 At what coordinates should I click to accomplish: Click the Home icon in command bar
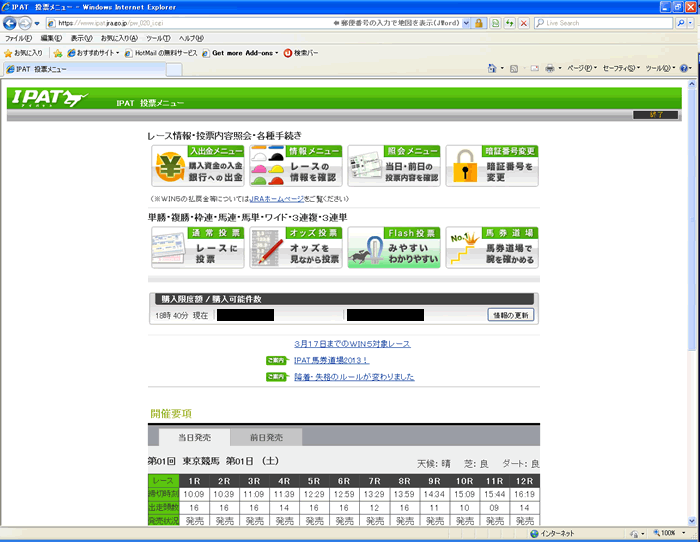492,68
